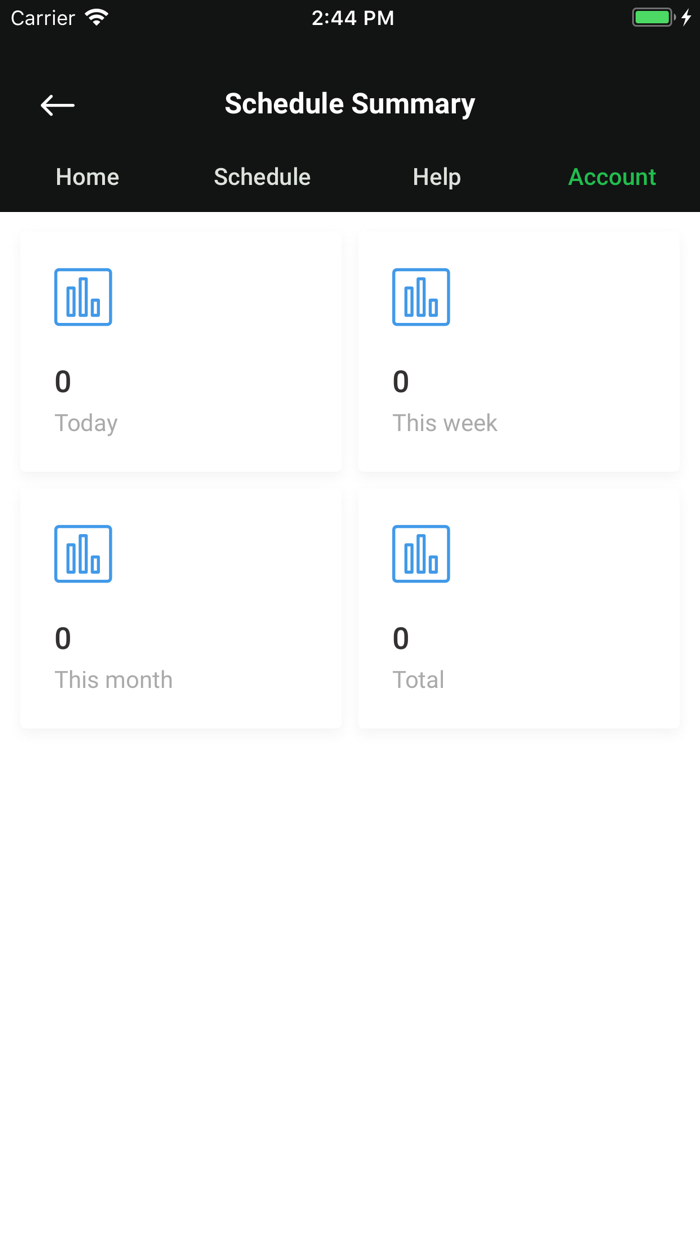This screenshot has width=700, height=1244.
Task: Open the This week summary card
Action: [519, 352]
